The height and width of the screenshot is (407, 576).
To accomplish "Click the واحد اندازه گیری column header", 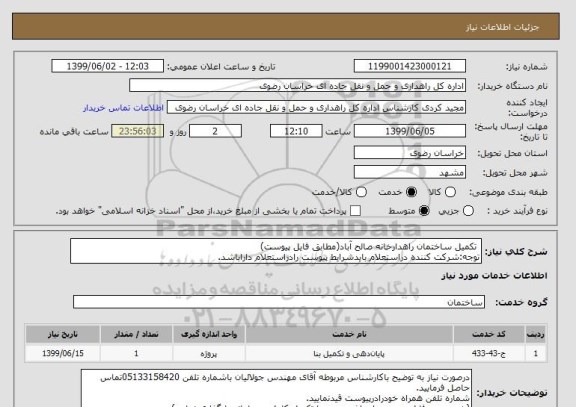I will pyautogui.click(x=209, y=334).
